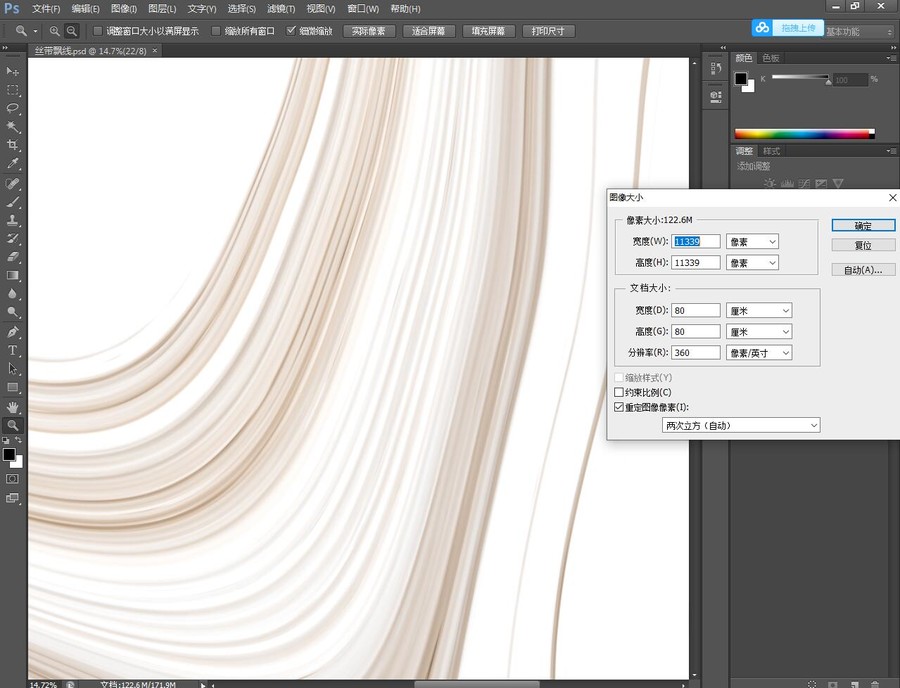Select the Dodge tool
The height and width of the screenshot is (688, 900).
click(x=12, y=312)
